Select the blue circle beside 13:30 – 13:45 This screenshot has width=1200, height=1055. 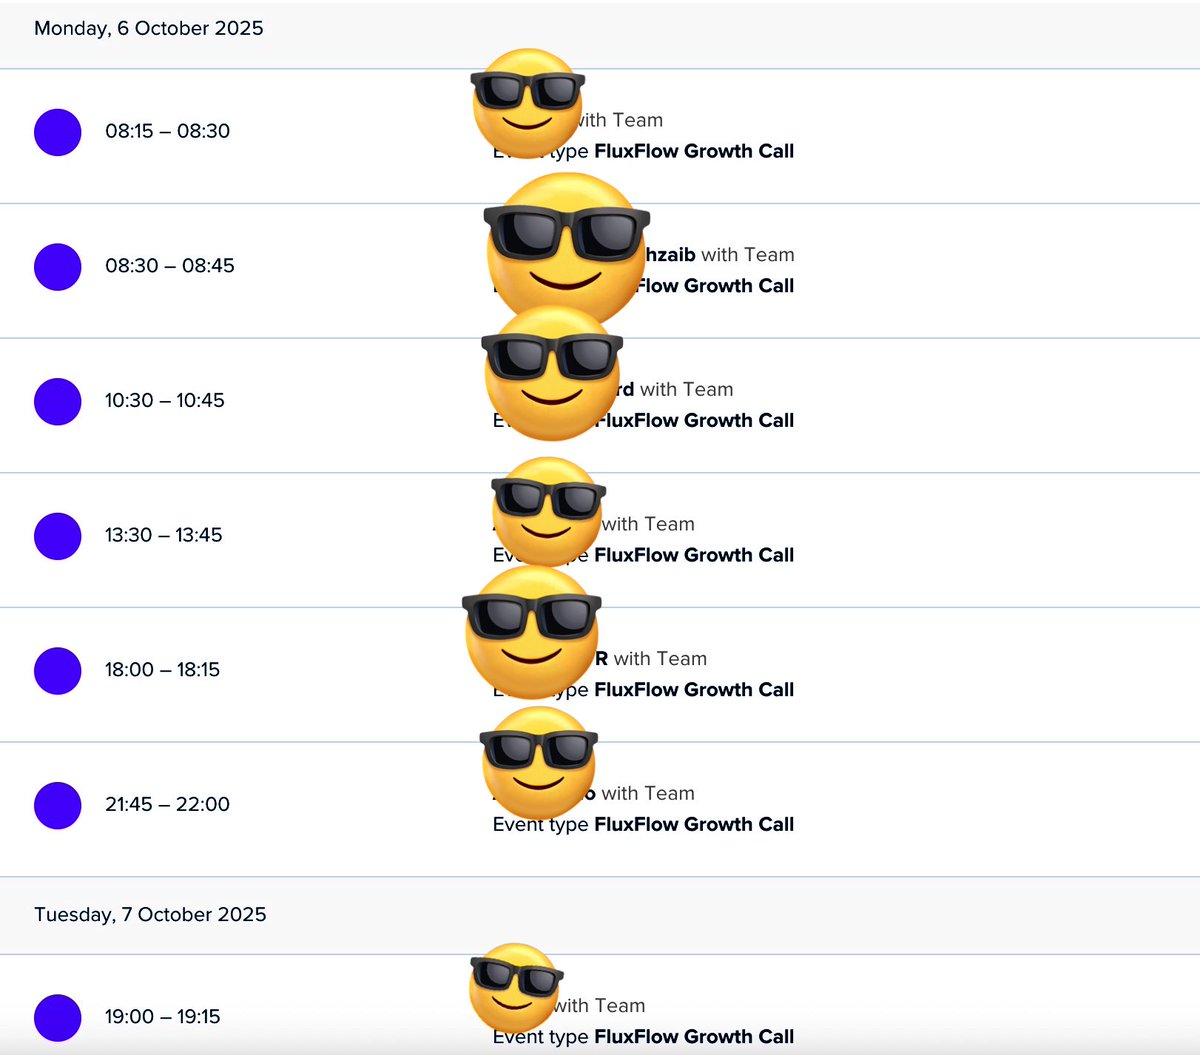58,536
